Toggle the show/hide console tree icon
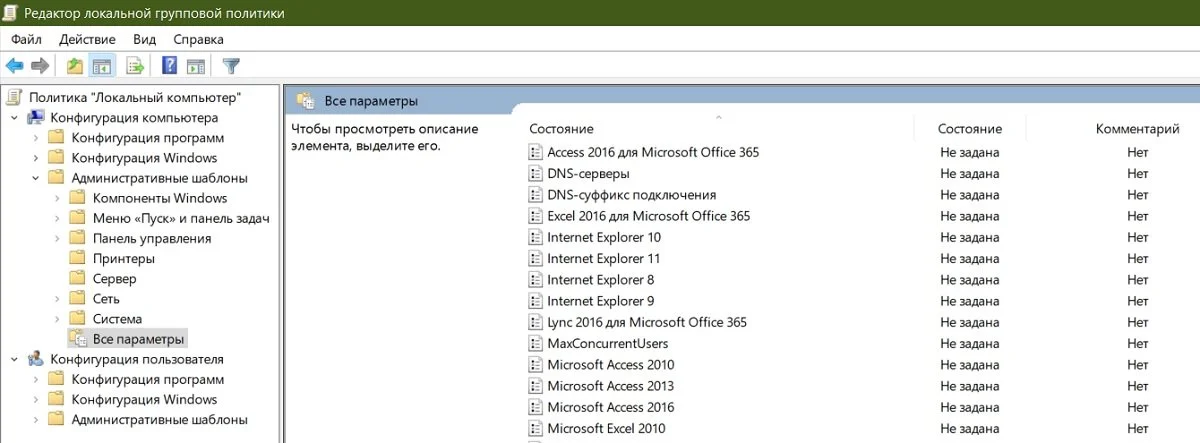Viewport: 1200px width, 443px height. pos(101,66)
